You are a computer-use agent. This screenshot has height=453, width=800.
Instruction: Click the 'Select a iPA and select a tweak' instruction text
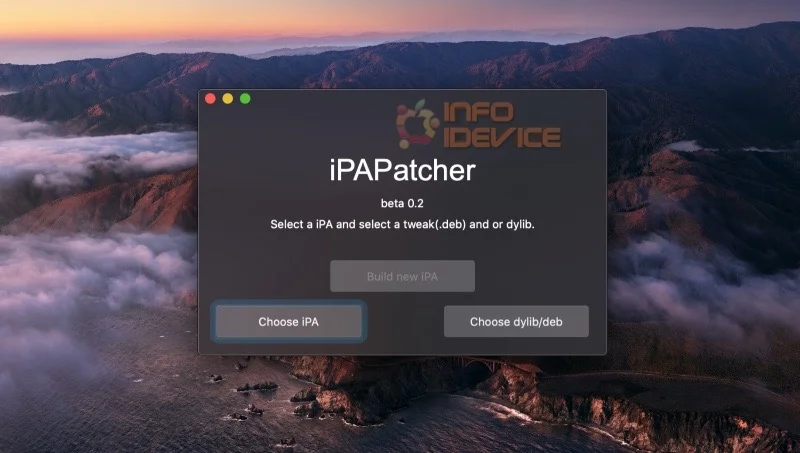[402, 224]
